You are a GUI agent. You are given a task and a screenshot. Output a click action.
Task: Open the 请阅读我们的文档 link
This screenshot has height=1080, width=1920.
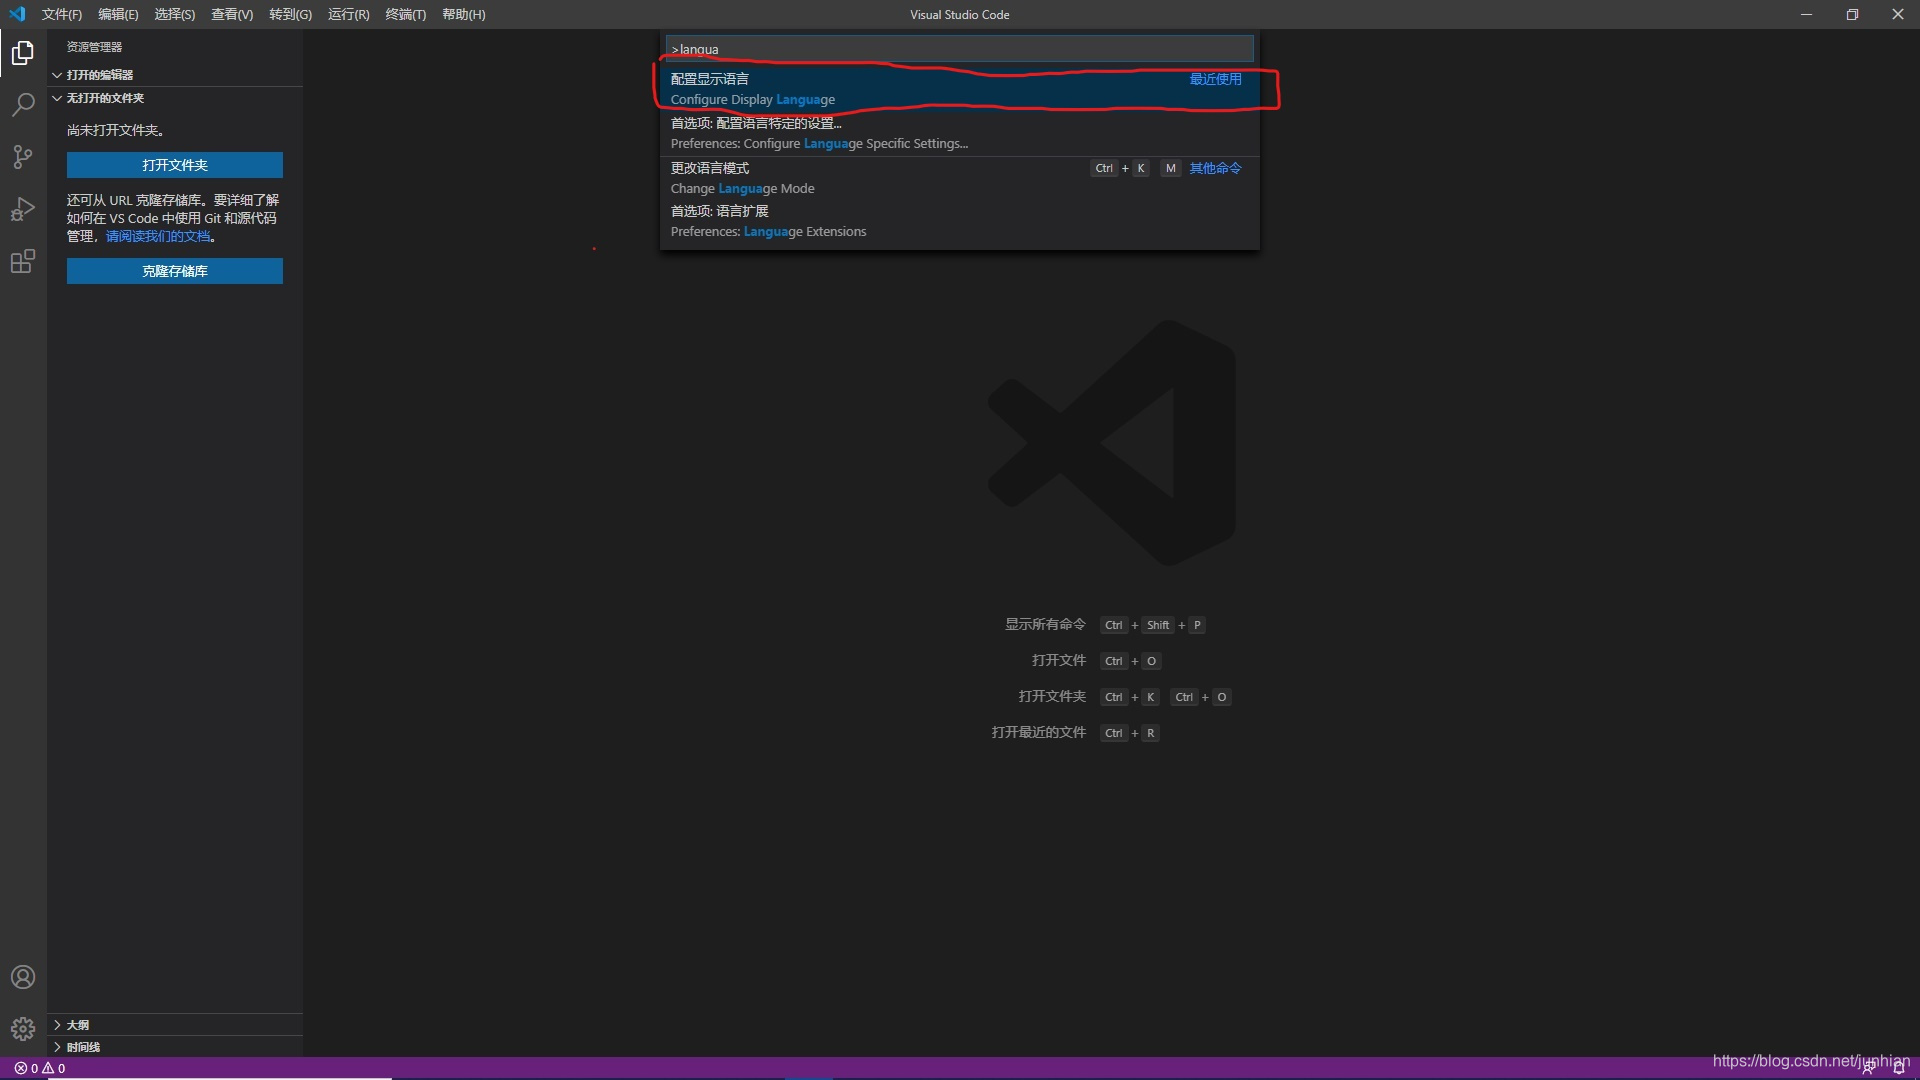point(159,237)
